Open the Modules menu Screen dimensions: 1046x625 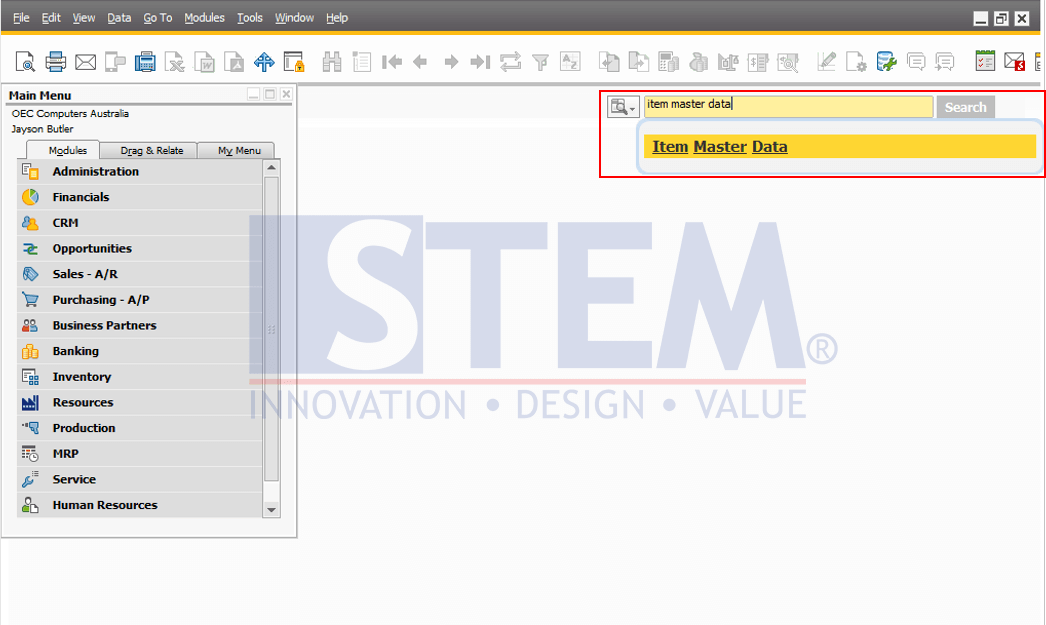[204, 18]
